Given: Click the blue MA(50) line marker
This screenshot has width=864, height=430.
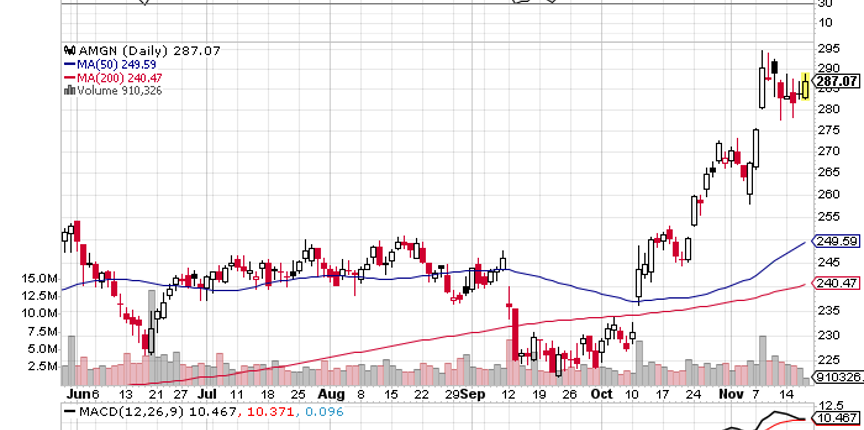Looking at the screenshot, I should pyautogui.click(x=69, y=64).
